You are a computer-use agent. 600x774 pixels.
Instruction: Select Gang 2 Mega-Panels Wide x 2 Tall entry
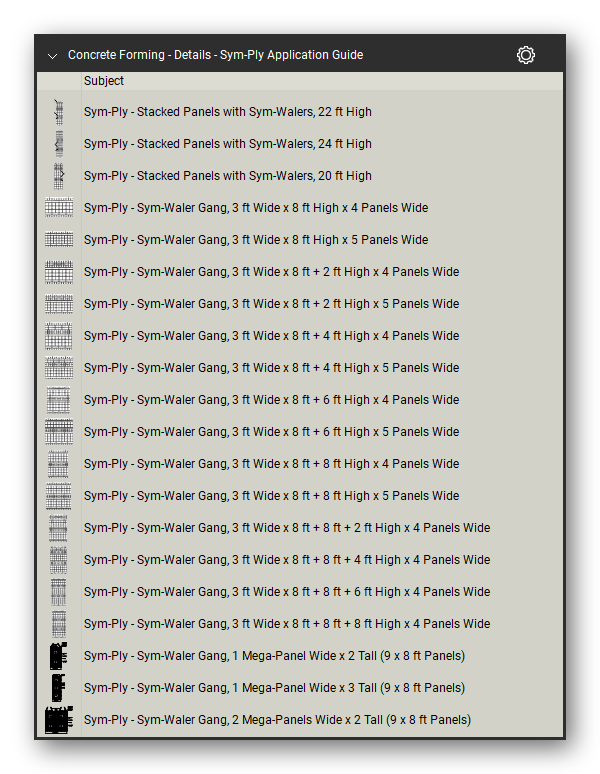click(x=277, y=720)
